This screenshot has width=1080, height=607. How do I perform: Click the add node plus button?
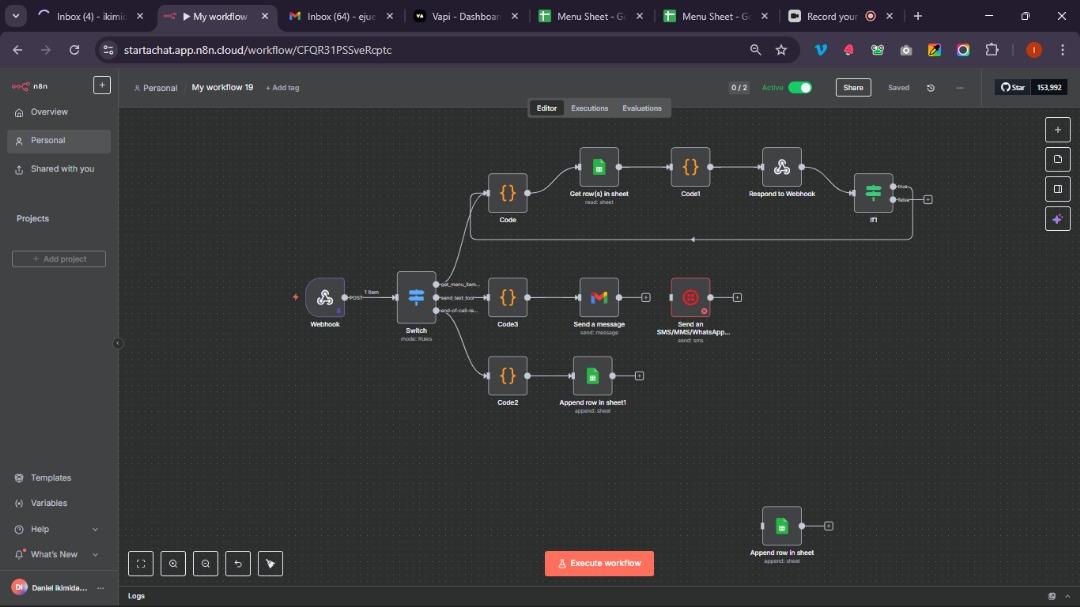1057,130
